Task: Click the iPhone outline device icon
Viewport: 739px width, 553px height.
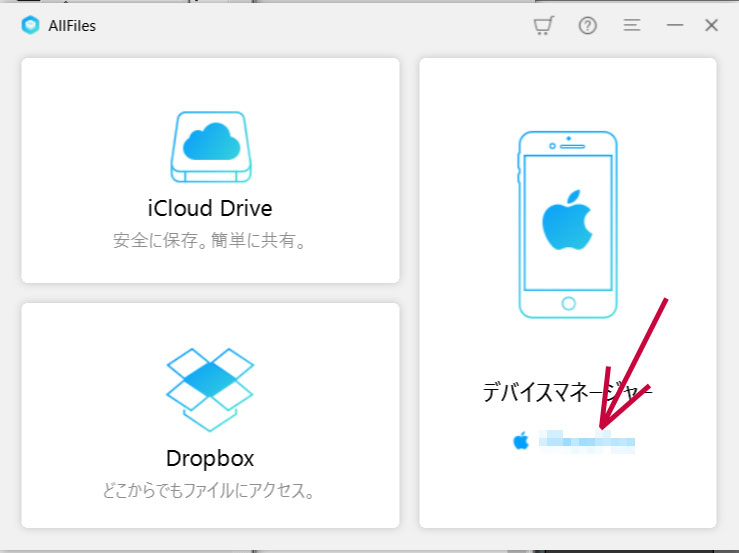Action: (568, 225)
